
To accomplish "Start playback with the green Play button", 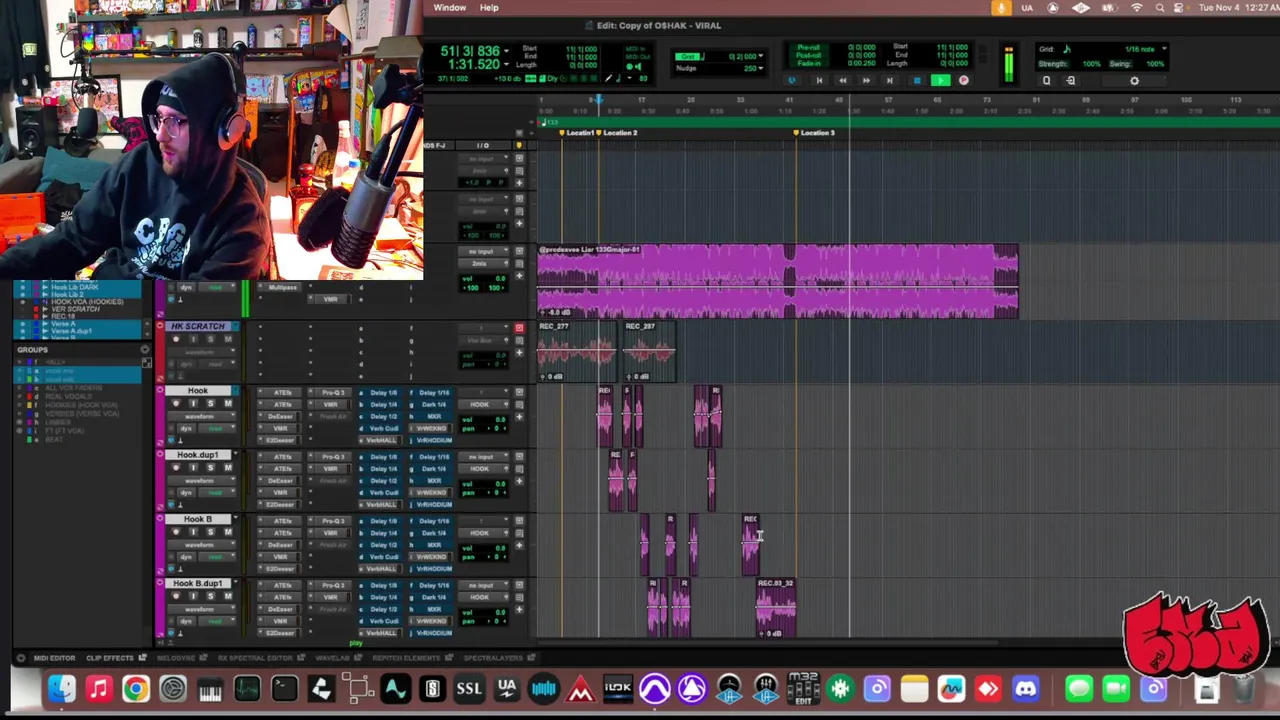I will (x=940, y=81).
